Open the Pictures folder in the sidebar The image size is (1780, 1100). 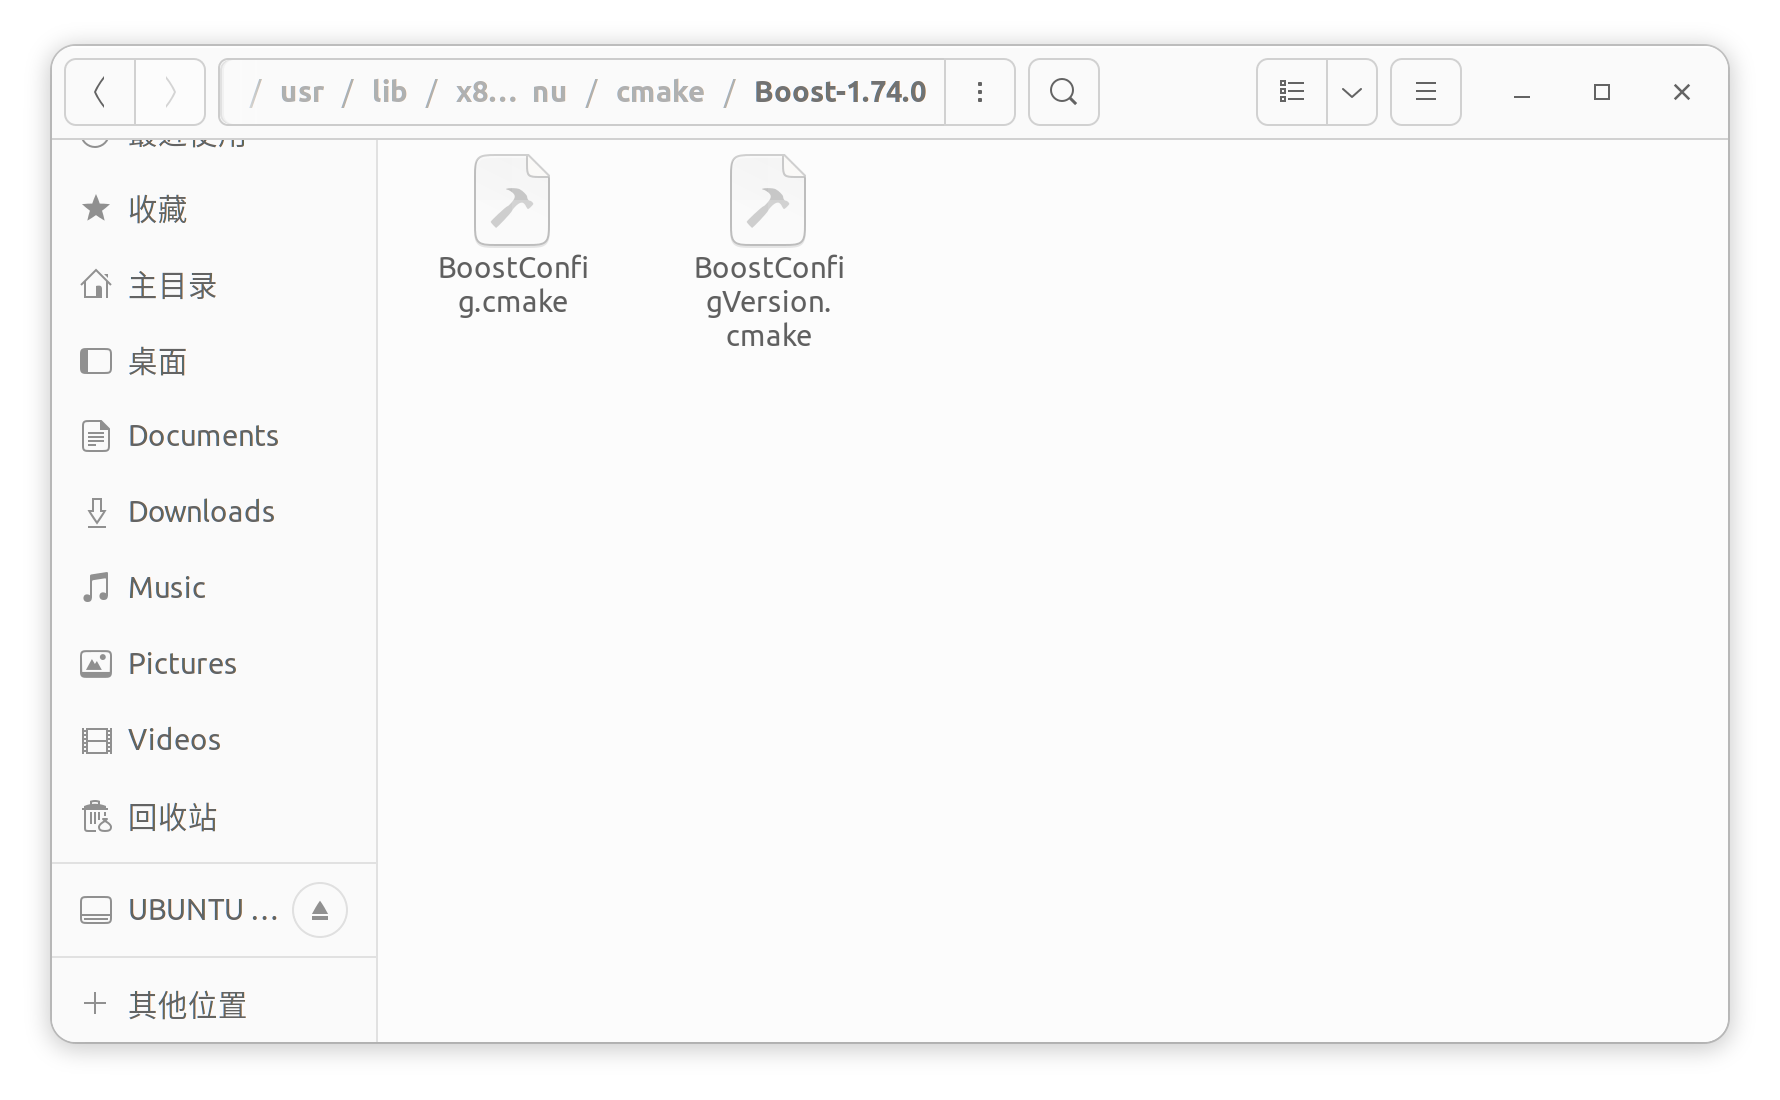coord(181,663)
